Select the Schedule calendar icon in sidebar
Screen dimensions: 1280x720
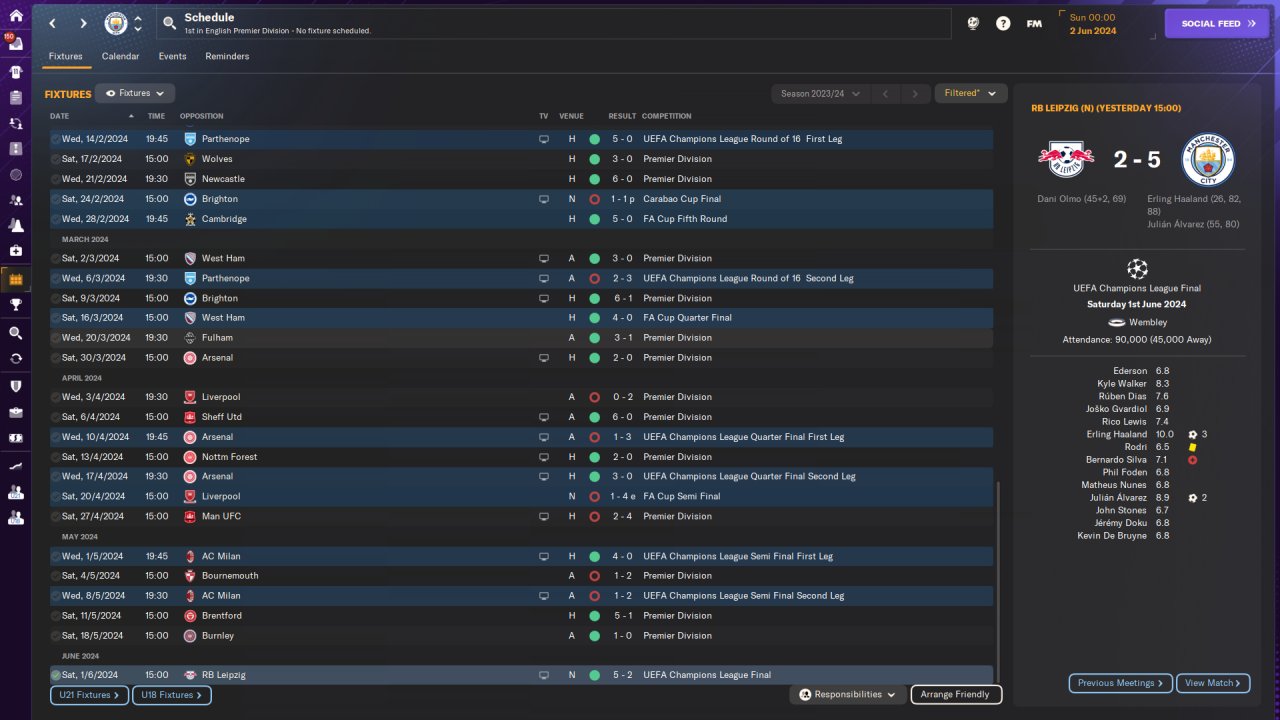(x=15, y=279)
